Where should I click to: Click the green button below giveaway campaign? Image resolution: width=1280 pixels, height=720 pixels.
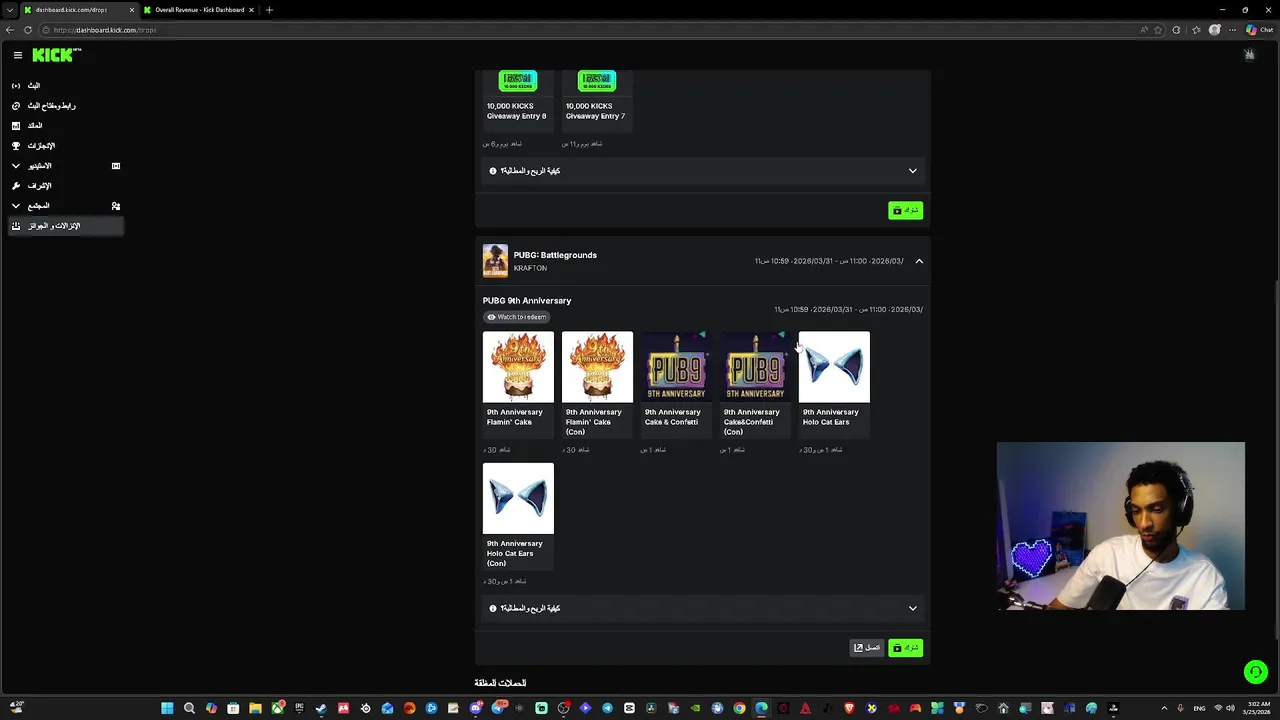point(905,210)
